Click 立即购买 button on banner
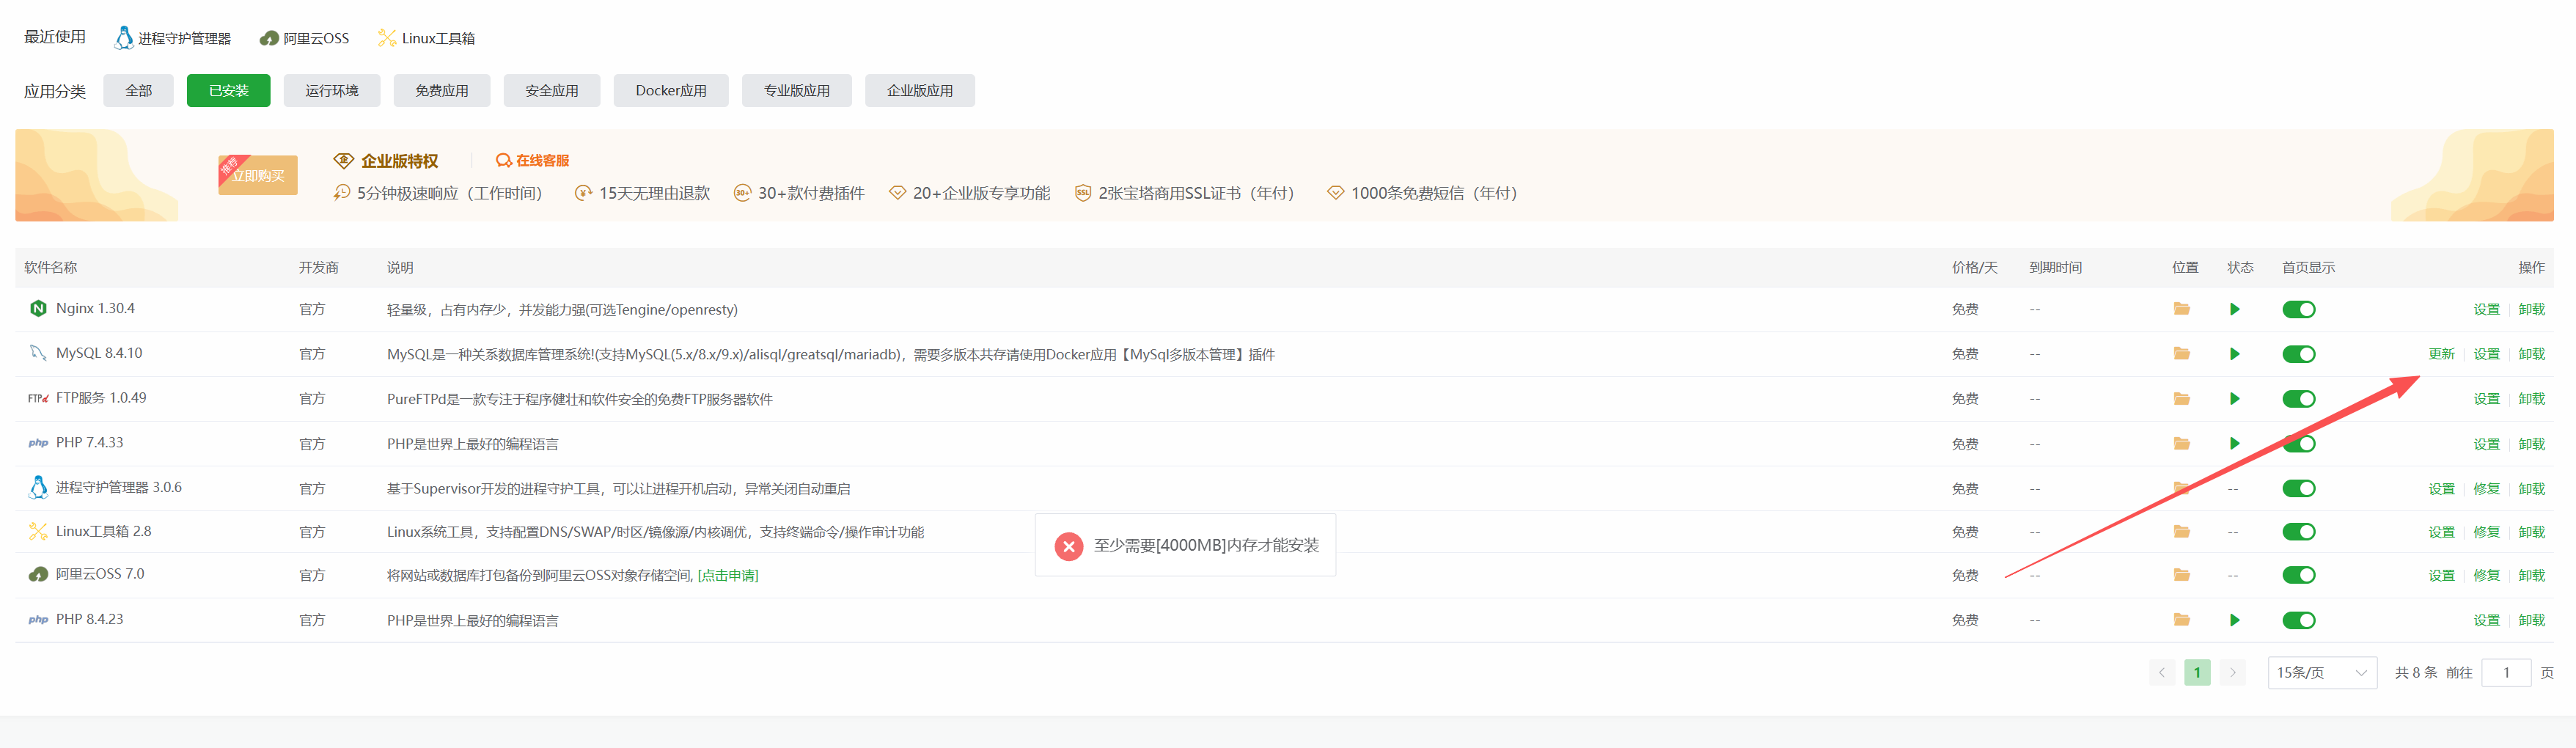 point(257,175)
